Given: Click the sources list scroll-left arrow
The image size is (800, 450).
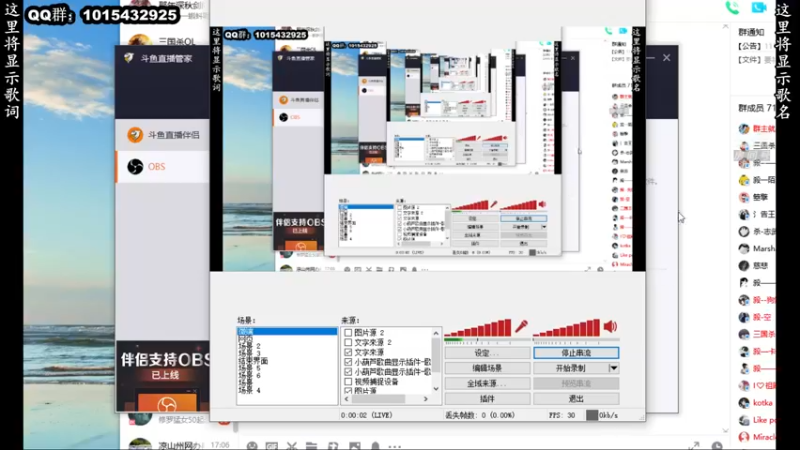Looking at the screenshot, I should click(346, 399).
